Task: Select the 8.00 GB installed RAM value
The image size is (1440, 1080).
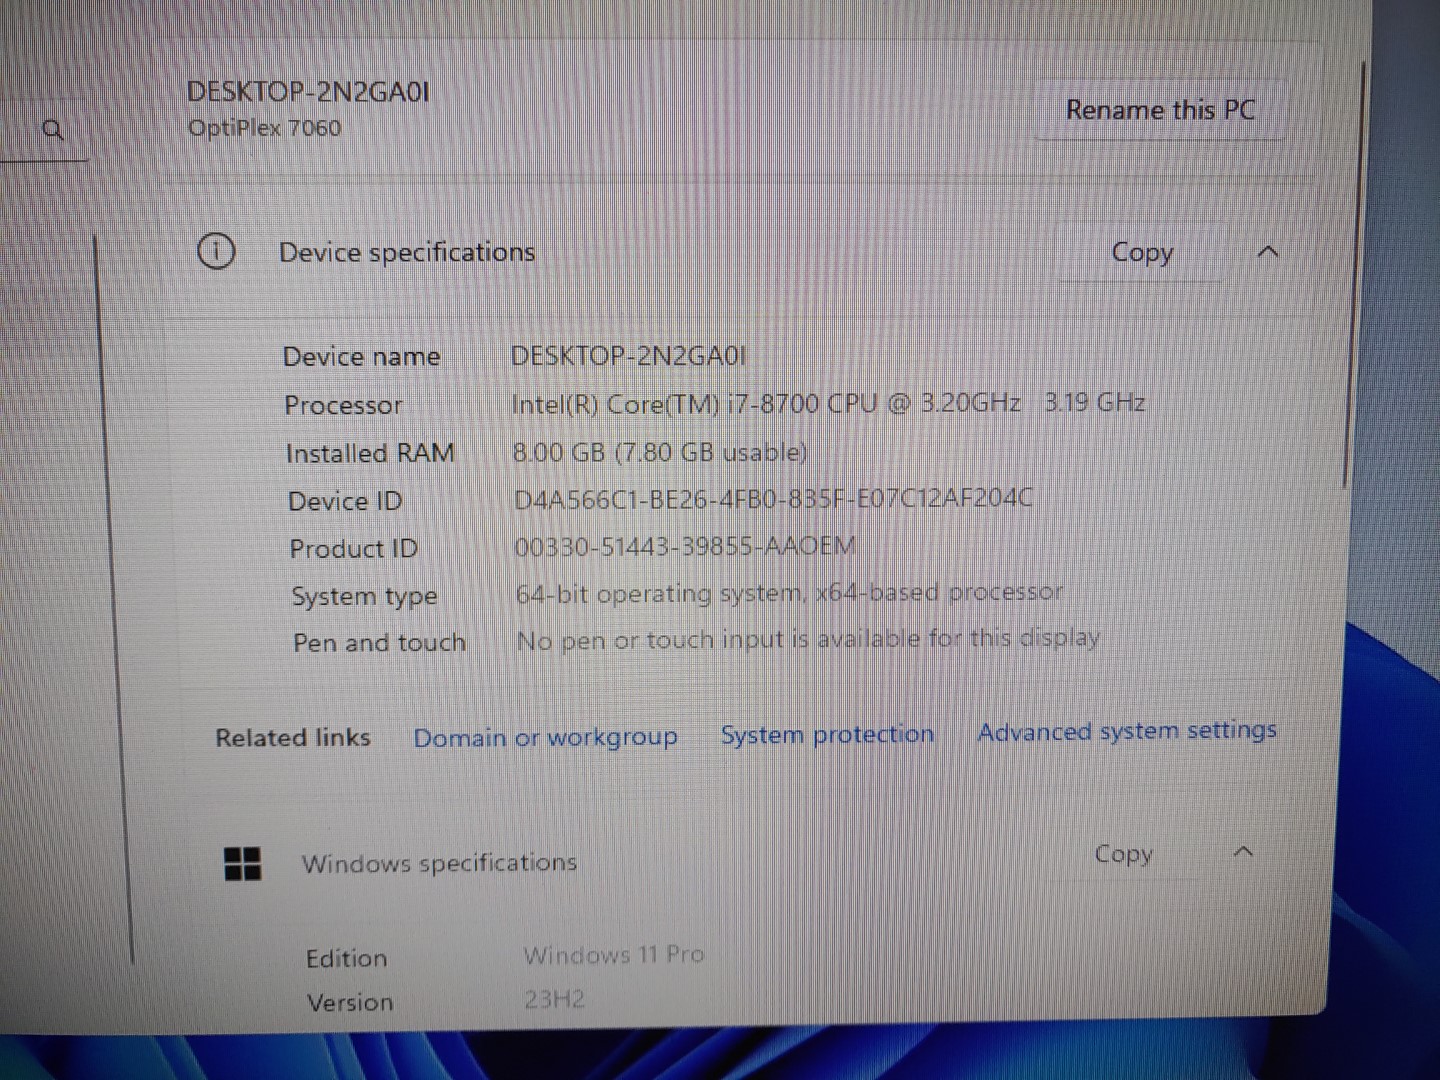Action: pos(659,453)
